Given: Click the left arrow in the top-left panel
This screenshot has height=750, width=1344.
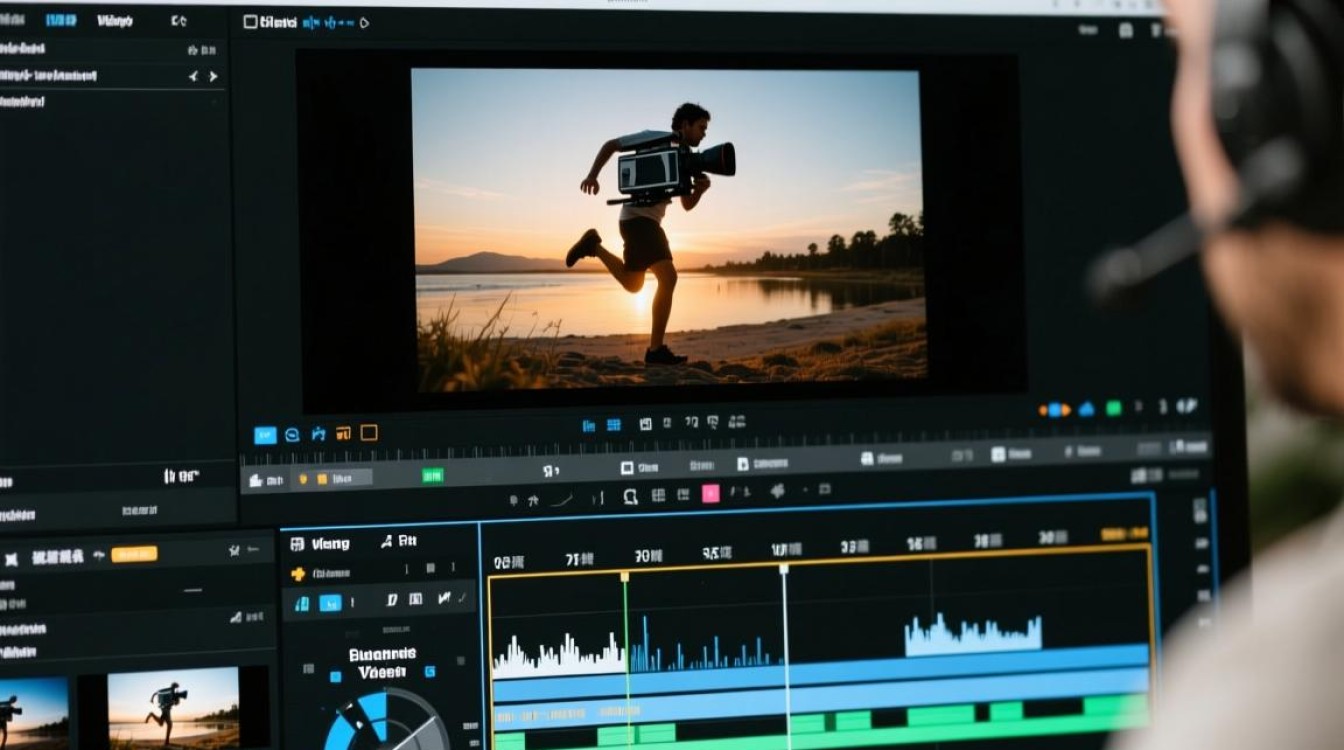Looking at the screenshot, I should [x=193, y=76].
